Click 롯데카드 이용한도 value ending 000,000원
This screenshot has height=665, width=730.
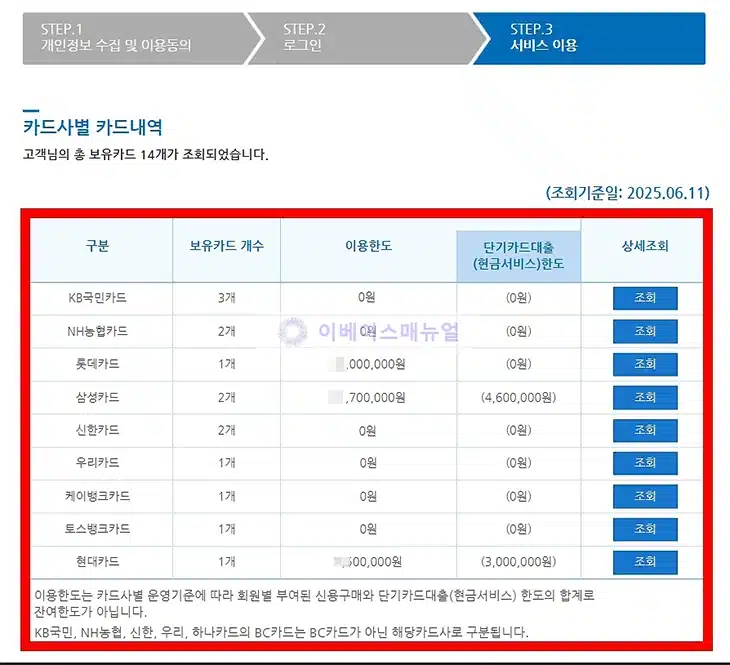coord(368,364)
